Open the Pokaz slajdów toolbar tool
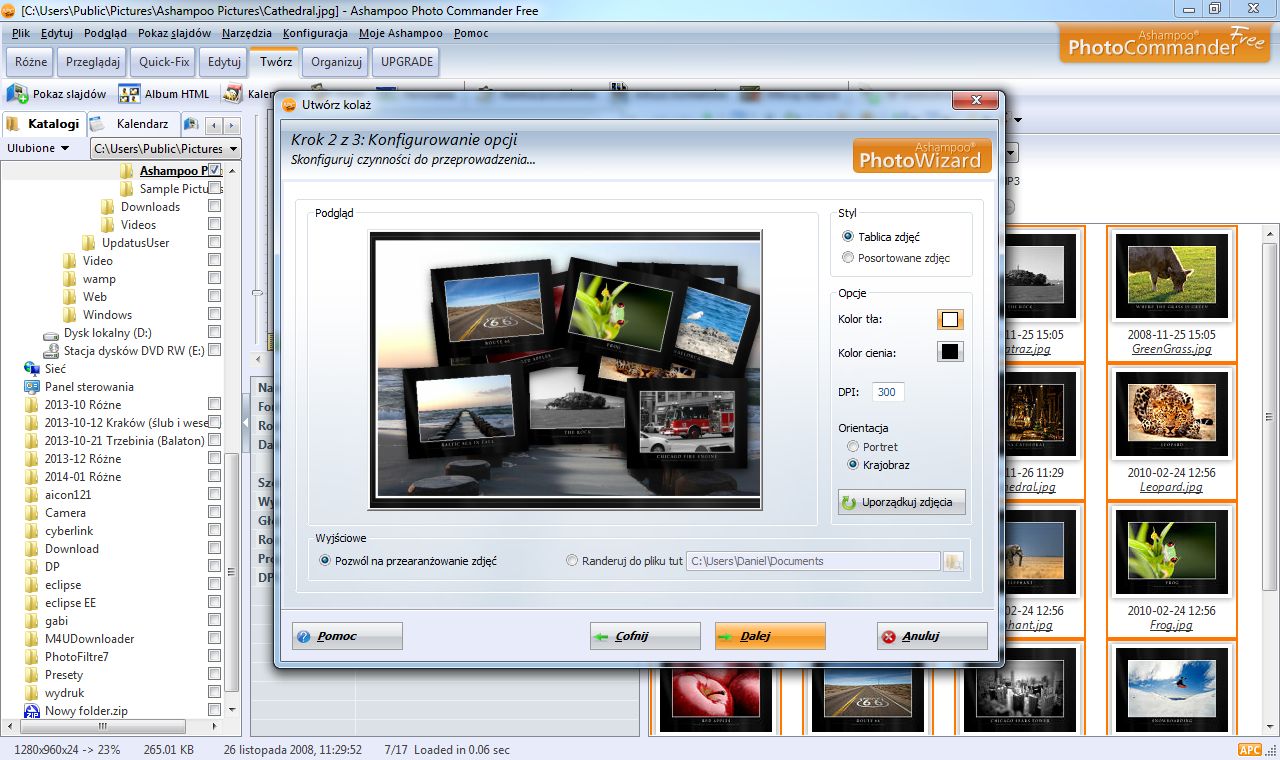Viewport: 1280px width, 760px height. [x=57, y=94]
